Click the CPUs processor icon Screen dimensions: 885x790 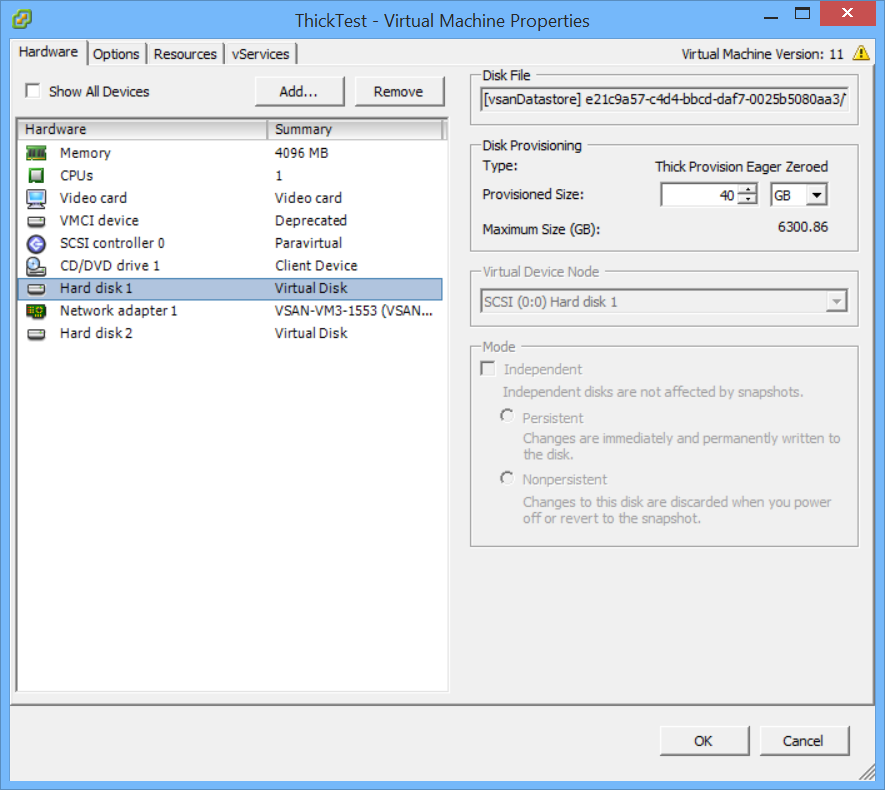pos(36,176)
